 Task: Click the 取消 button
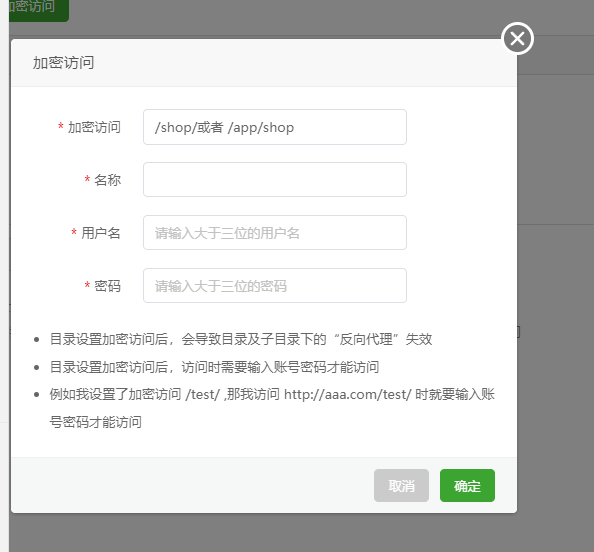click(x=401, y=485)
